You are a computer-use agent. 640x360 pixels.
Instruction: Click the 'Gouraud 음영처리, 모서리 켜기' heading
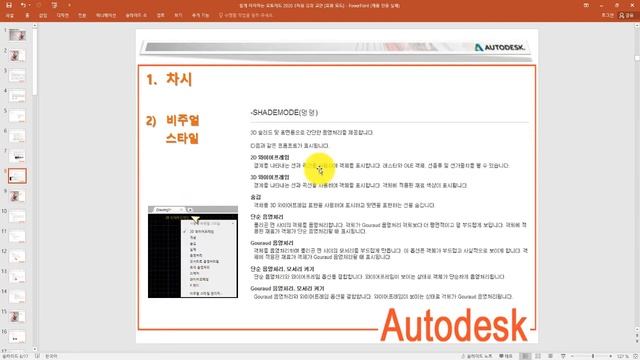pos(287,288)
